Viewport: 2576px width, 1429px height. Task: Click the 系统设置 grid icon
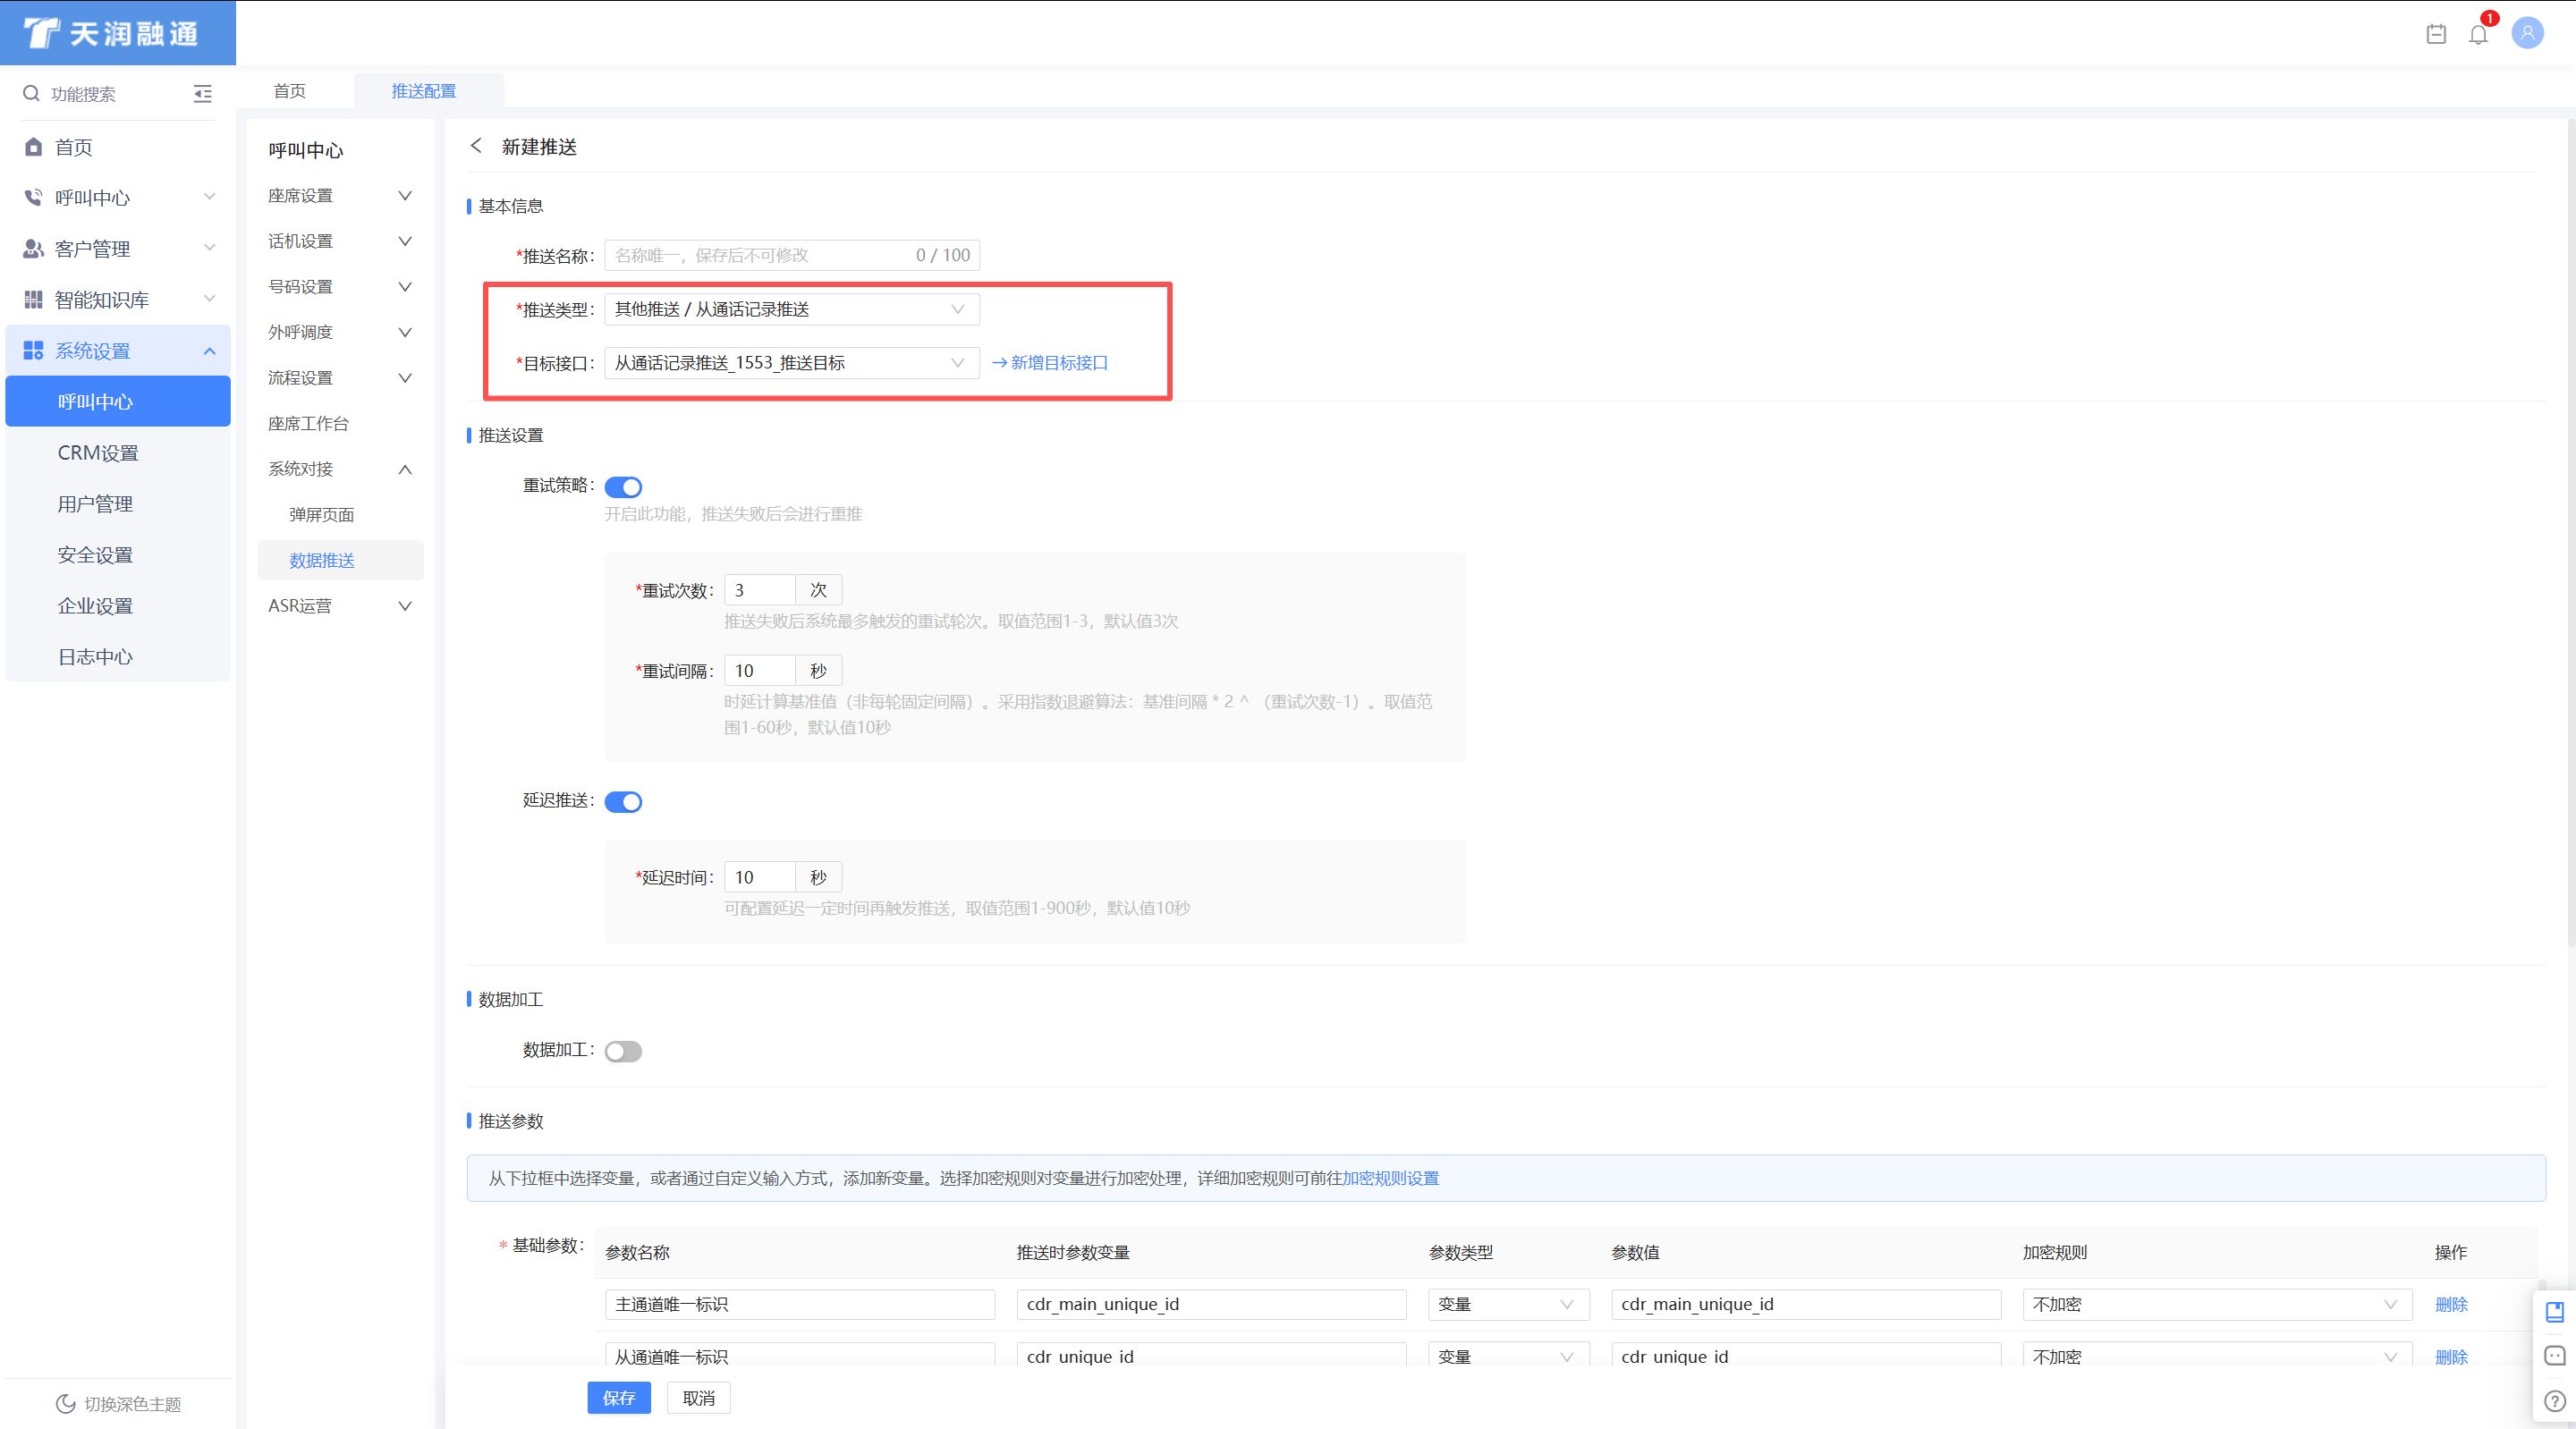point(33,350)
